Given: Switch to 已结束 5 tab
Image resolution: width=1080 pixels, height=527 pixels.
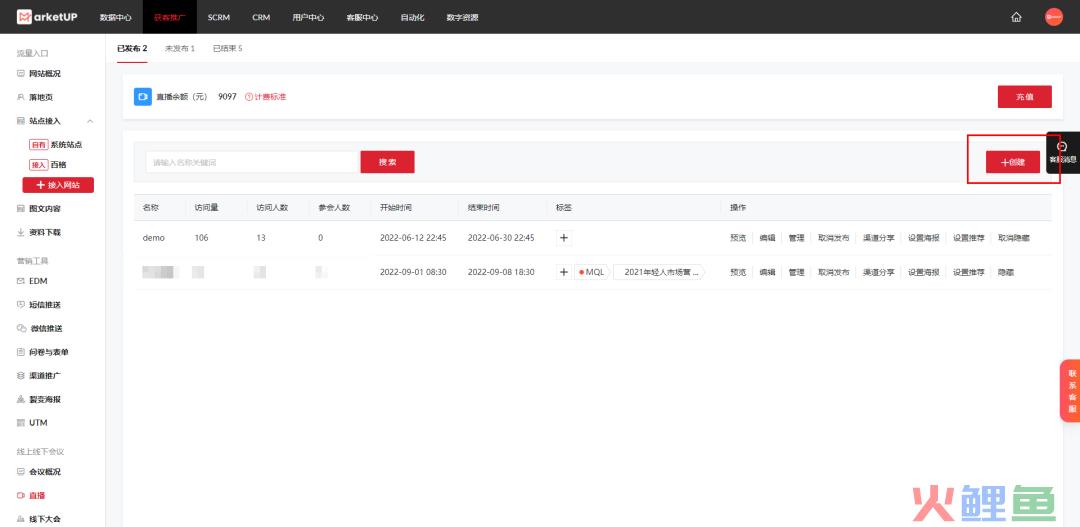Looking at the screenshot, I should pos(227,49).
